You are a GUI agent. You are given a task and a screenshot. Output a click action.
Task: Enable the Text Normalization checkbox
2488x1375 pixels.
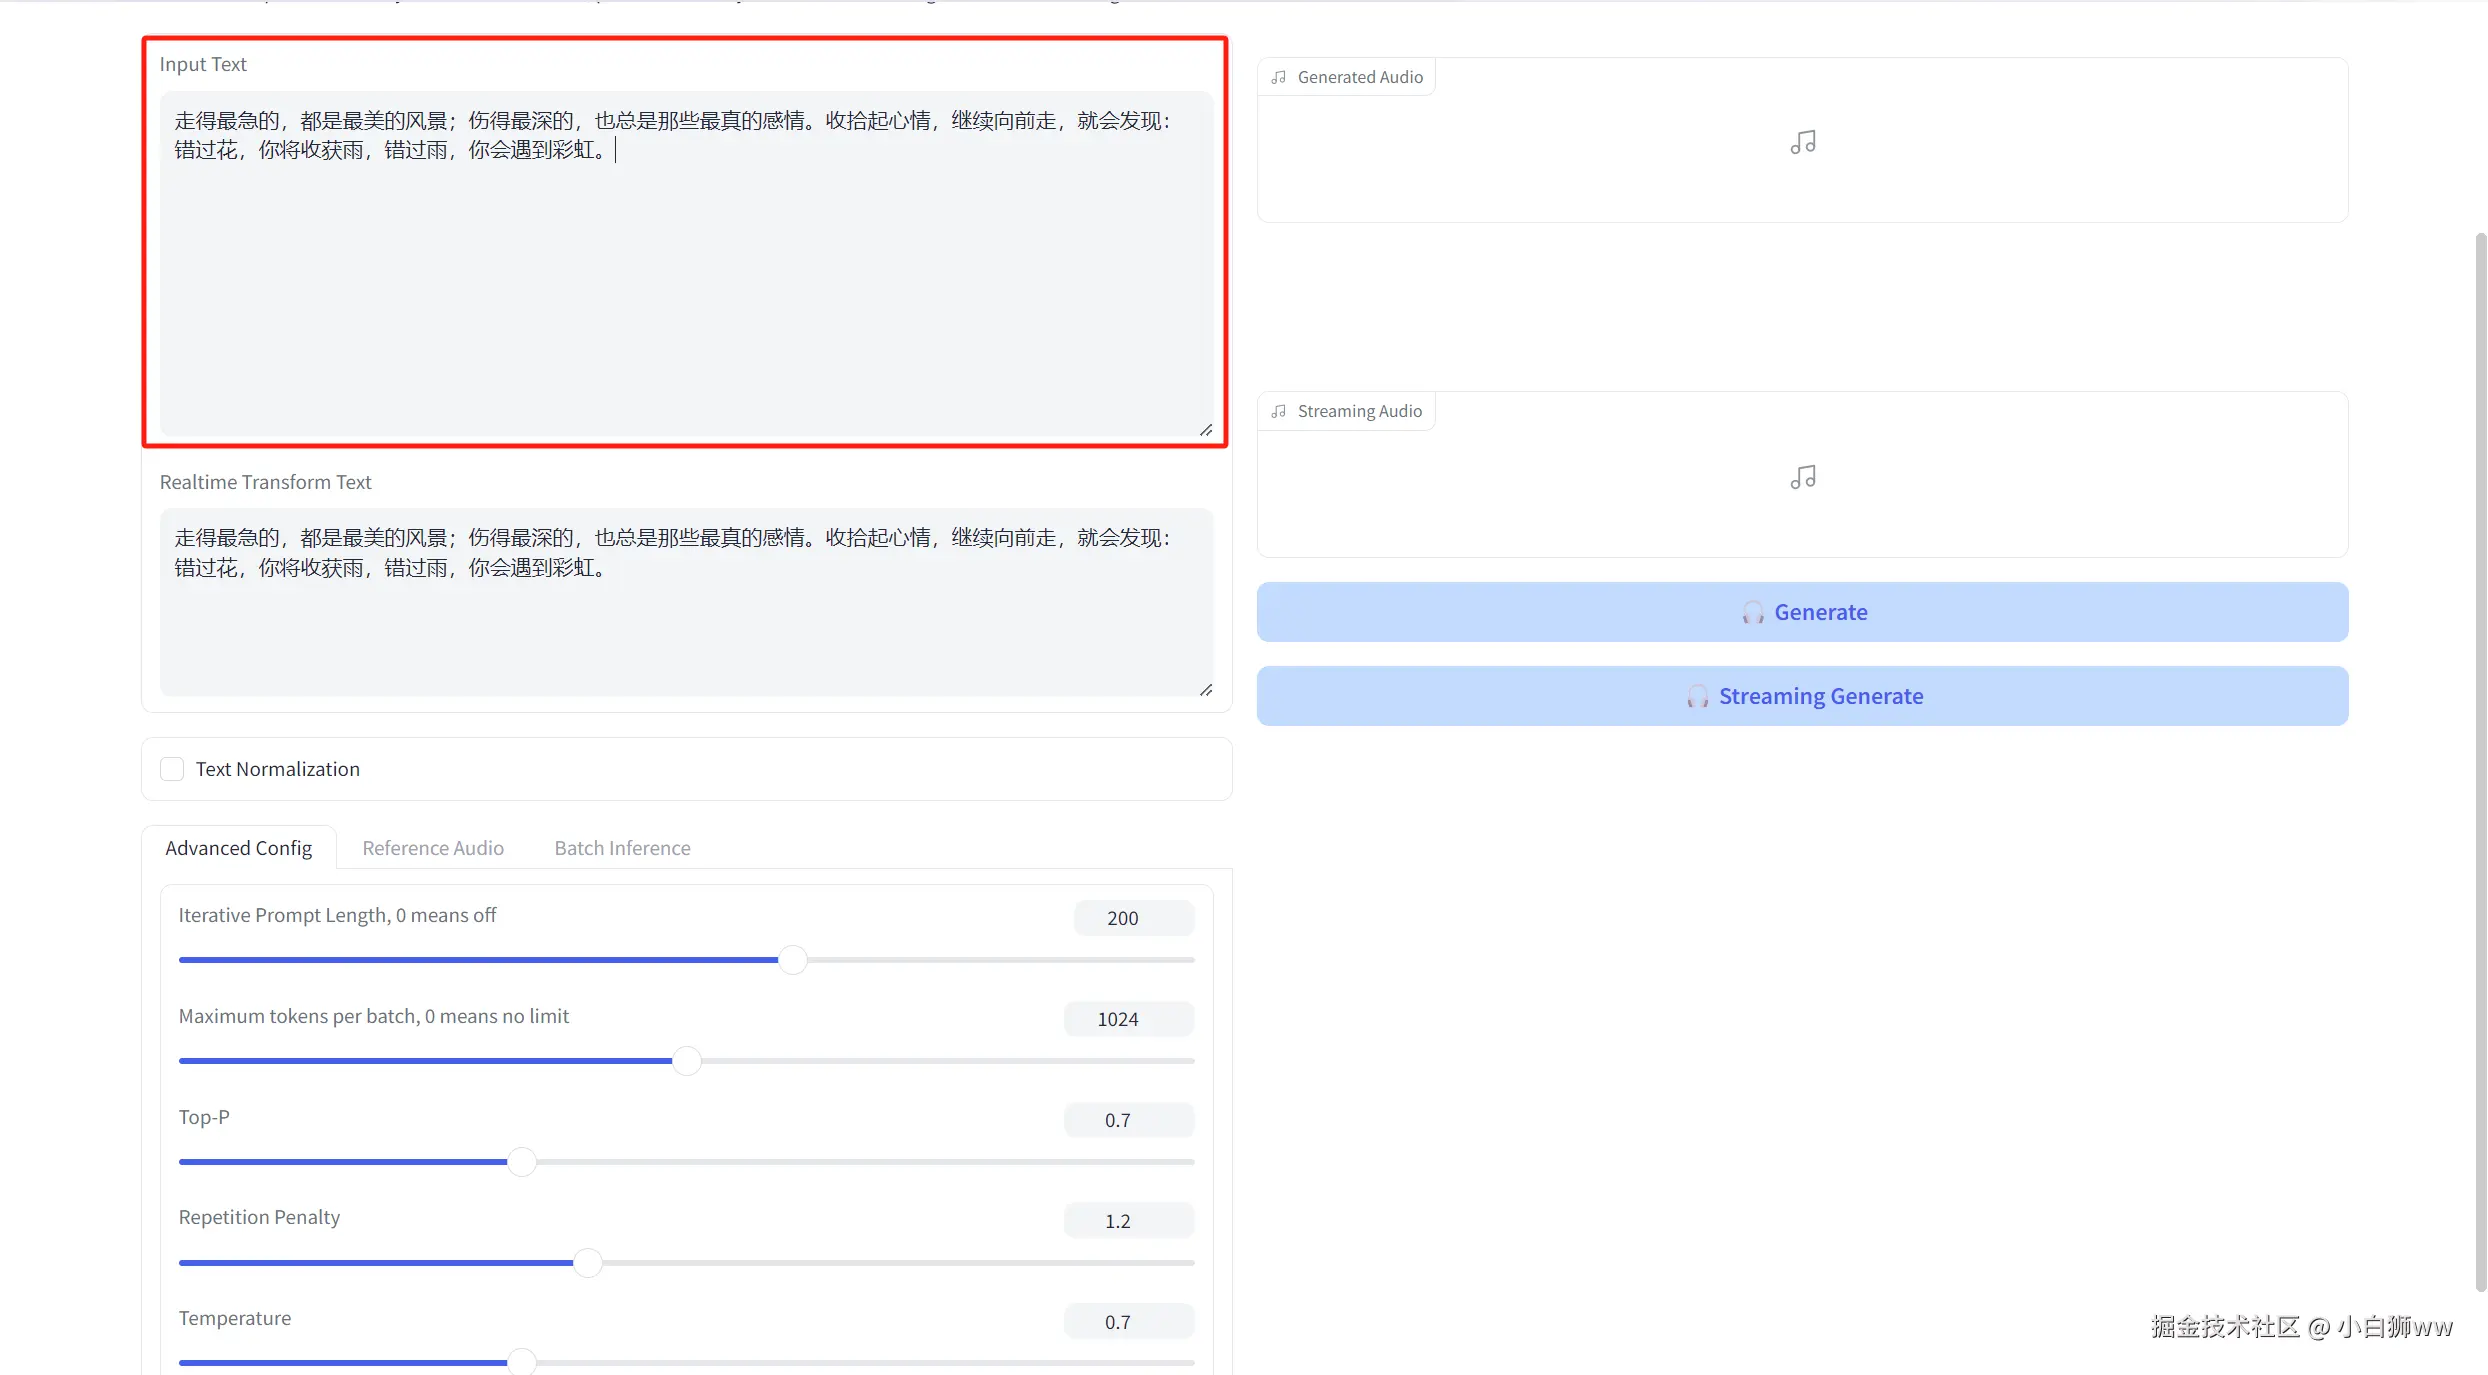coord(172,769)
